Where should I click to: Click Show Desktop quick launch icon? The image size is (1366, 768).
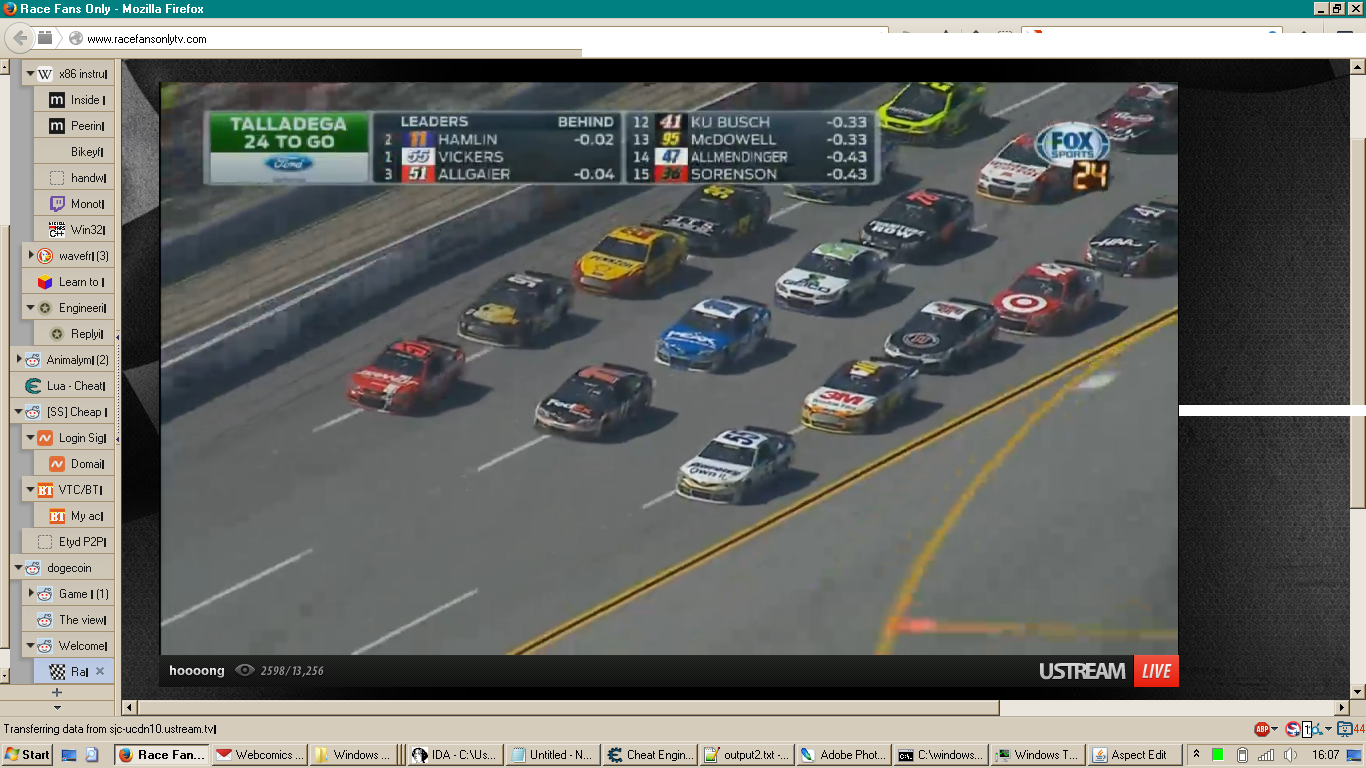[x=70, y=755]
